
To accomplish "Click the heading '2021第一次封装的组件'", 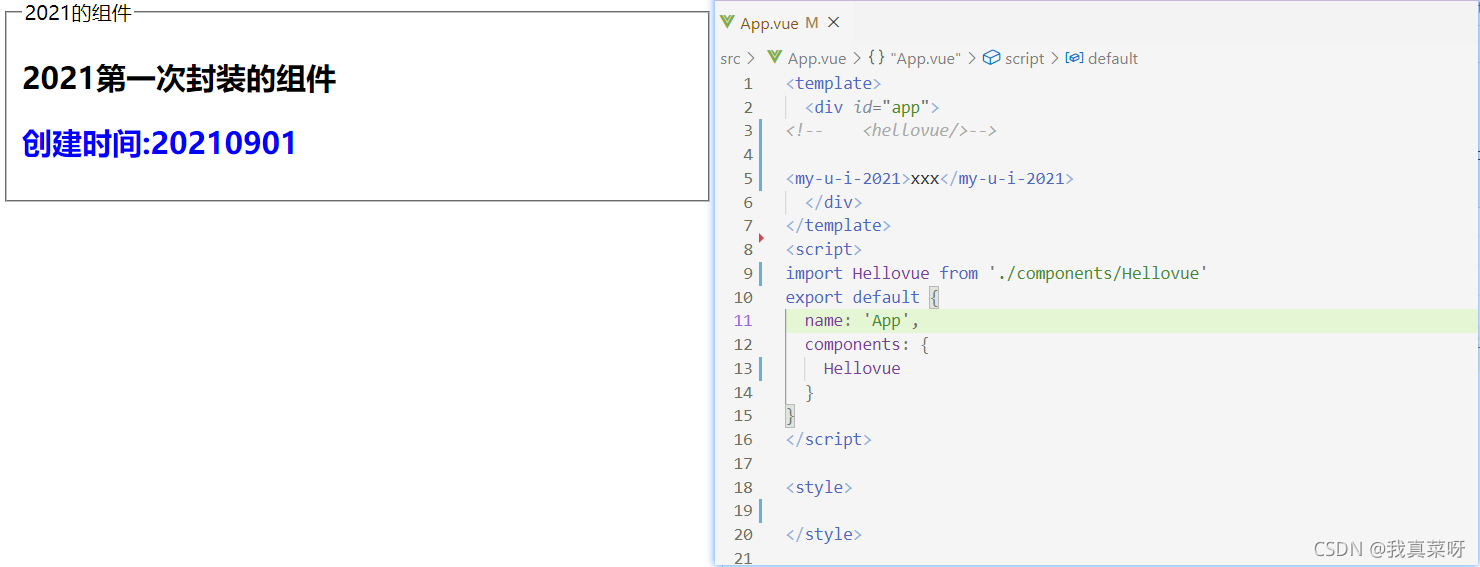I will (179, 79).
